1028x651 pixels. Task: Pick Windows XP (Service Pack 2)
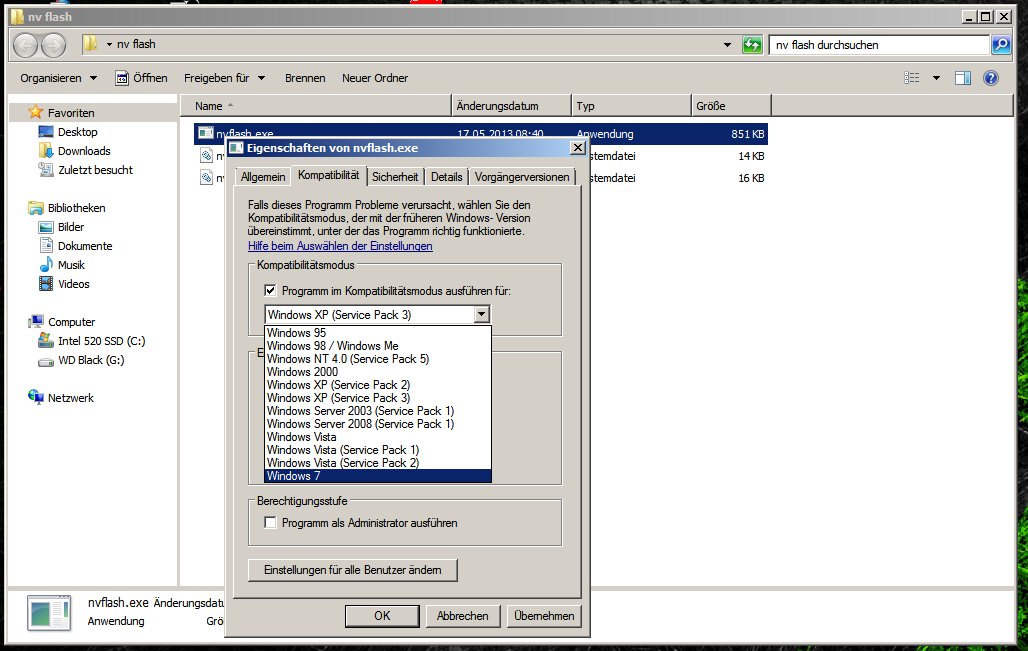(378, 385)
